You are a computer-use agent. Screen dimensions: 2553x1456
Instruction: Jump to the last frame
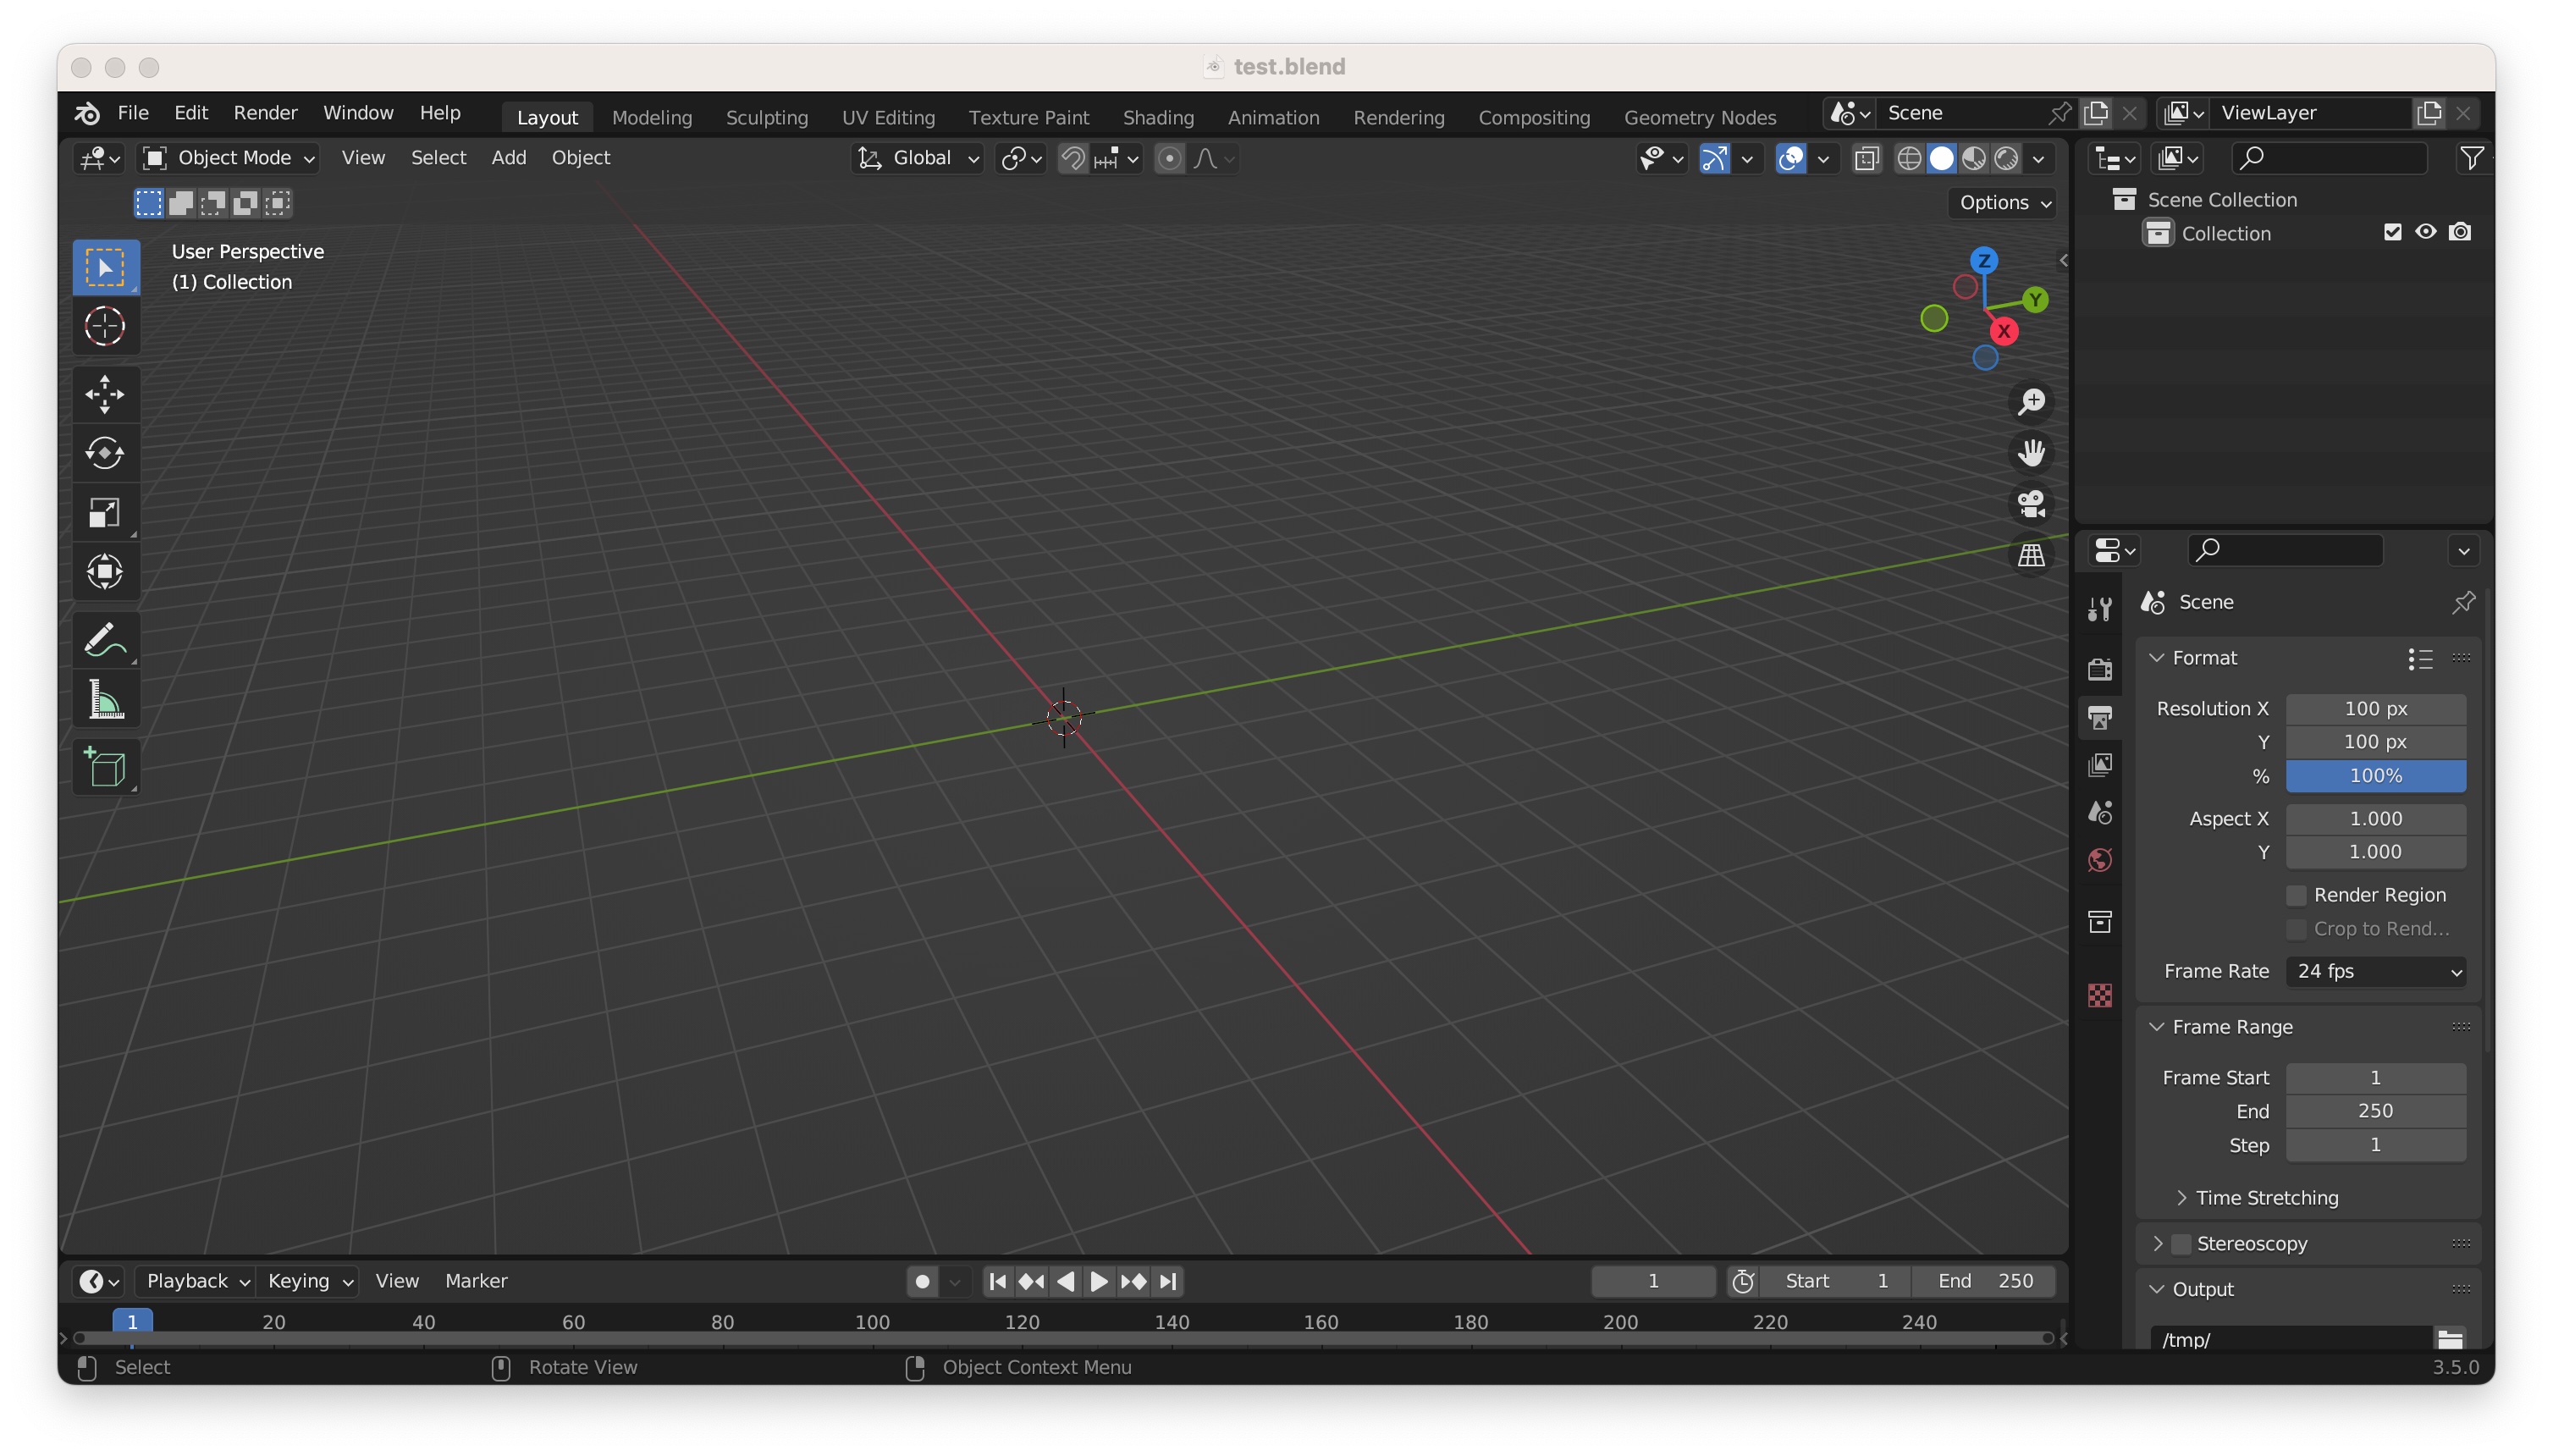(1167, 1281)
